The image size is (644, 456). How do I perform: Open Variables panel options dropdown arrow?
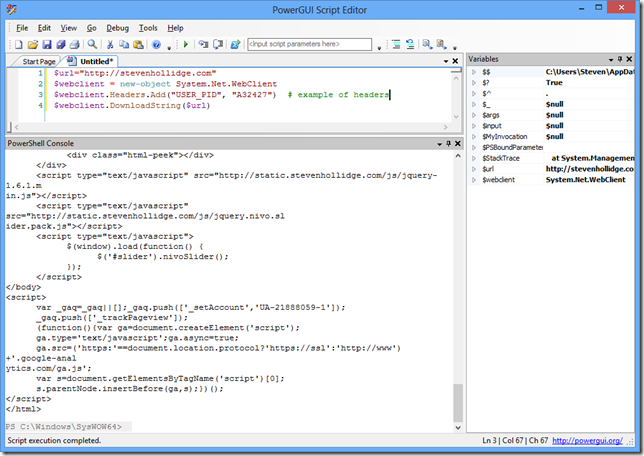[x=611, y=60]
